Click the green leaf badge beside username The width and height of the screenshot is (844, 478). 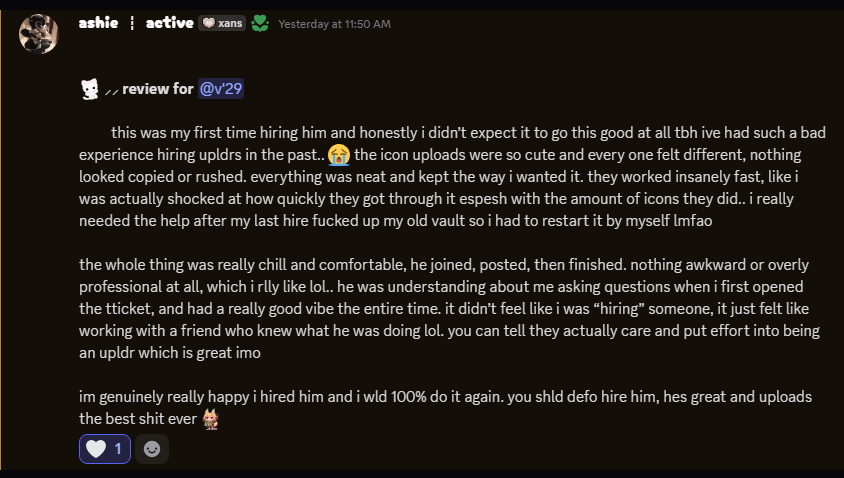point(260,22)
